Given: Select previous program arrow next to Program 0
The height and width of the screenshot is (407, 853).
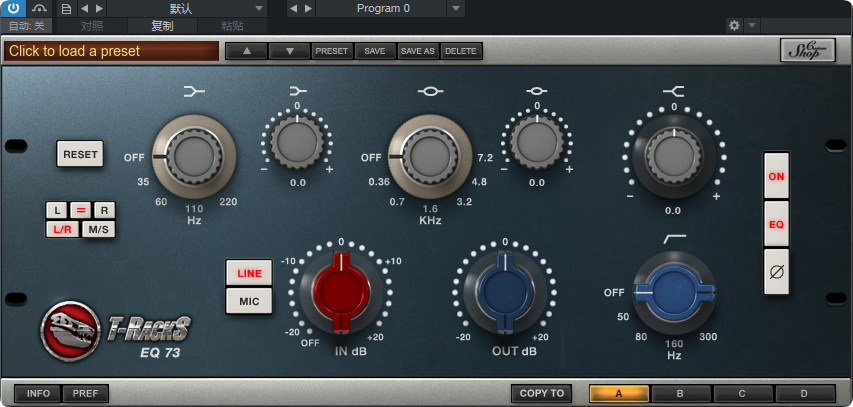Looking at the screenshot, I should pos(294,9).
